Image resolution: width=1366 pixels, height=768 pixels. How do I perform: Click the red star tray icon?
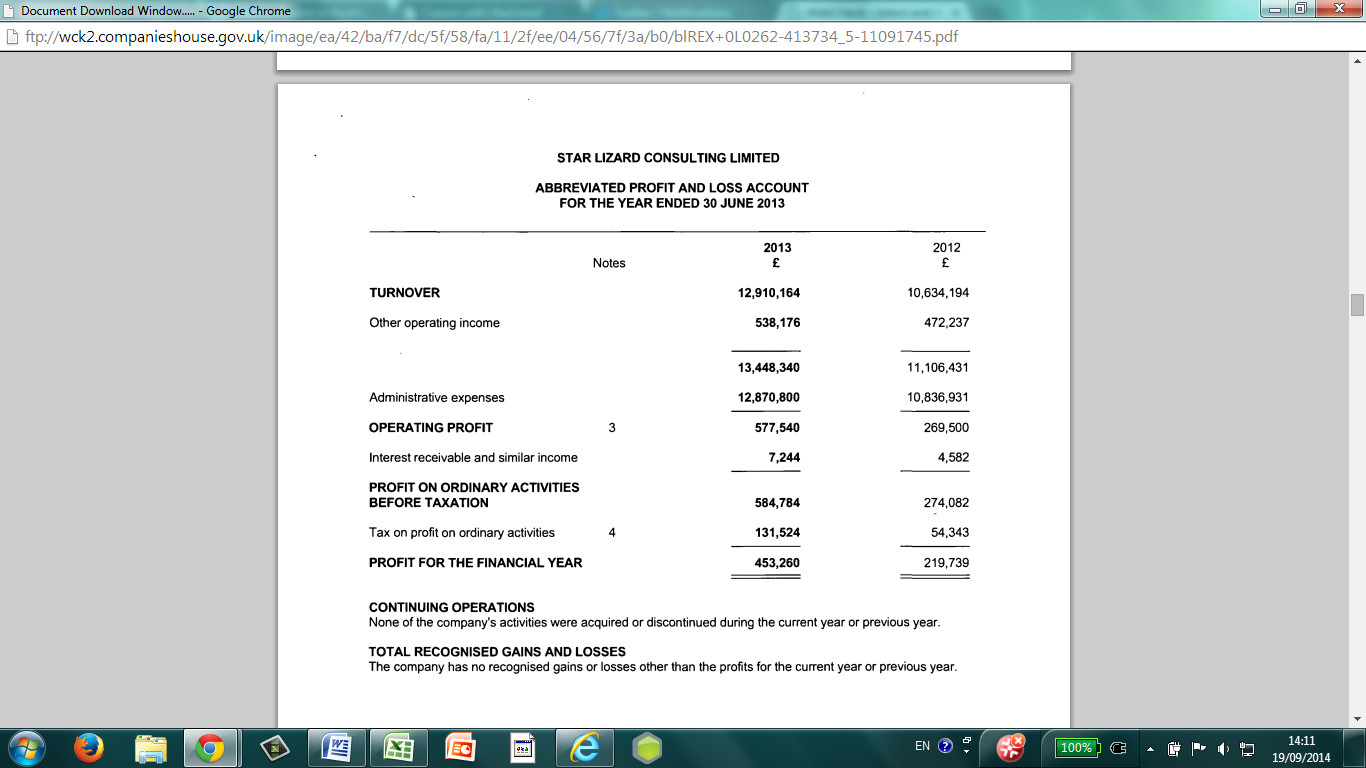point(1011,747)
